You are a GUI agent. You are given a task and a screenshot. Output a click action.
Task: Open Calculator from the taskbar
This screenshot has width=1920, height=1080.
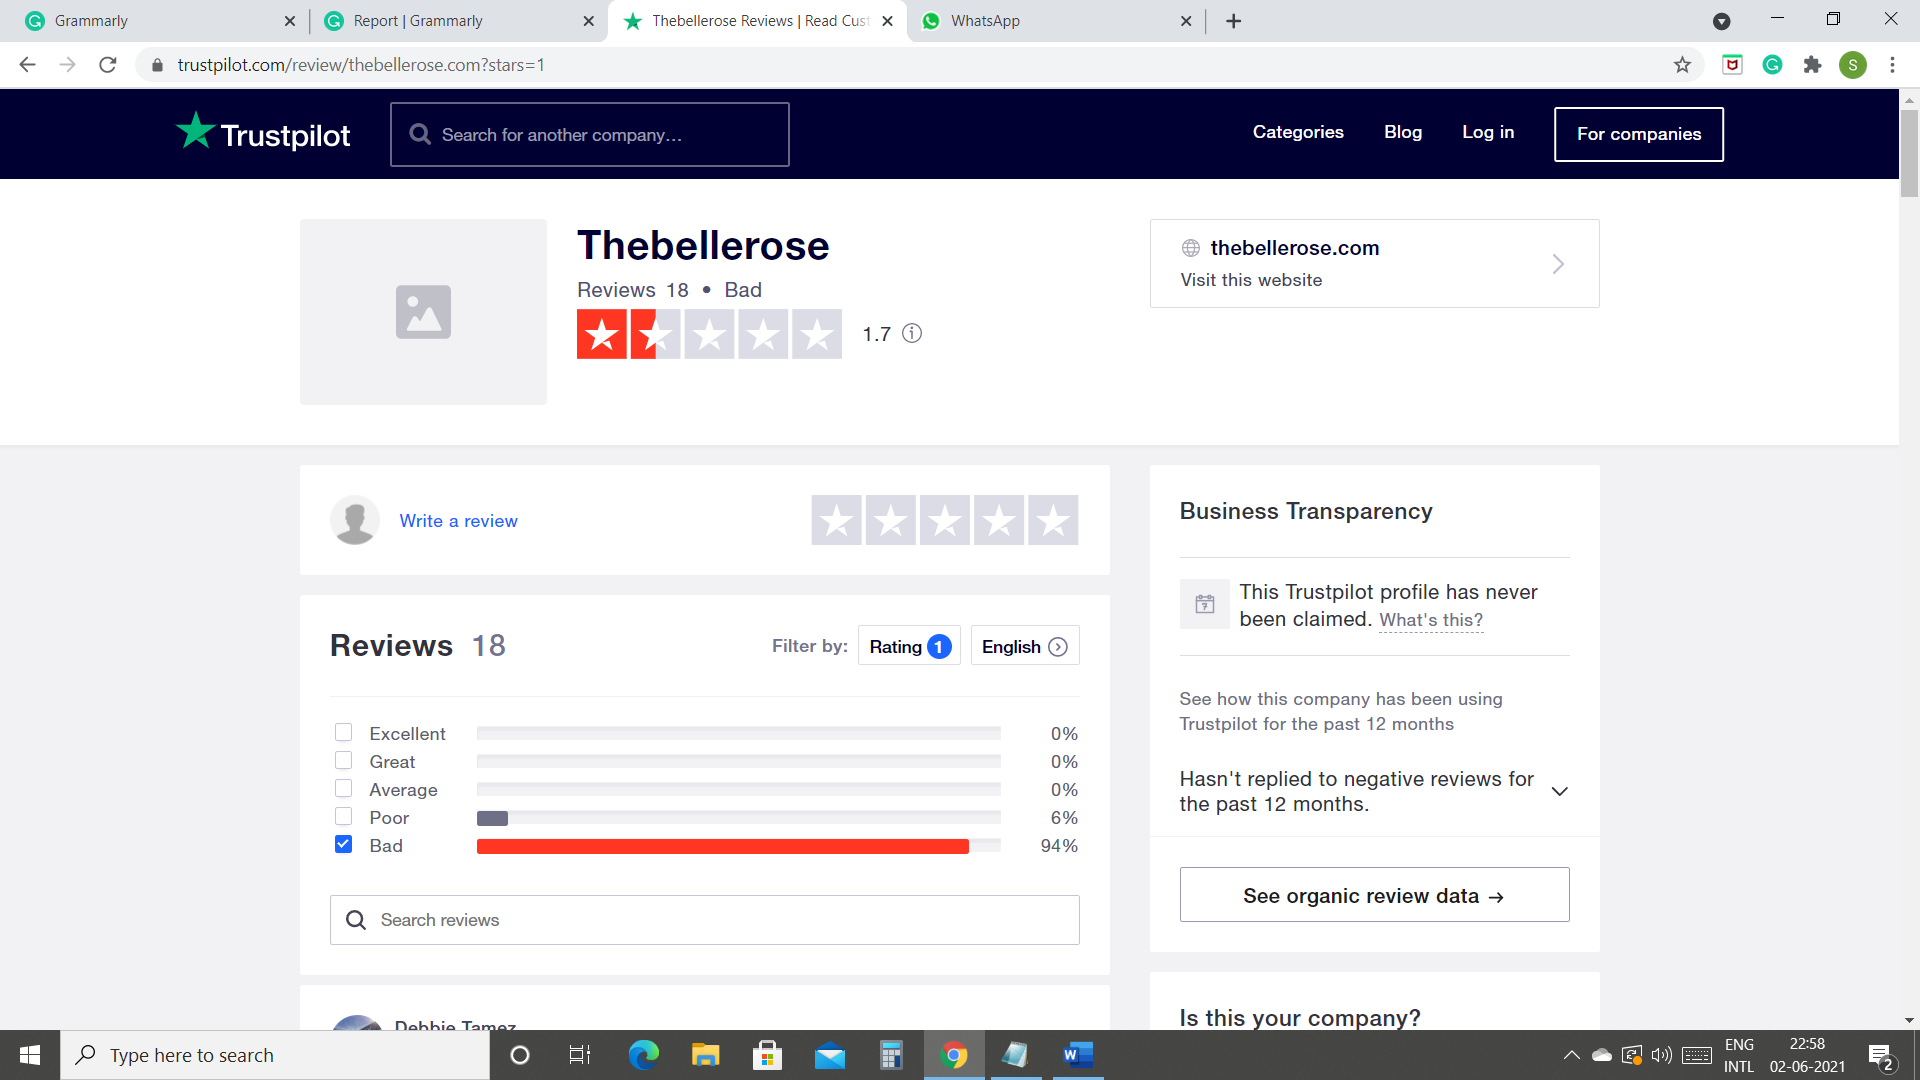point(891,1055)
